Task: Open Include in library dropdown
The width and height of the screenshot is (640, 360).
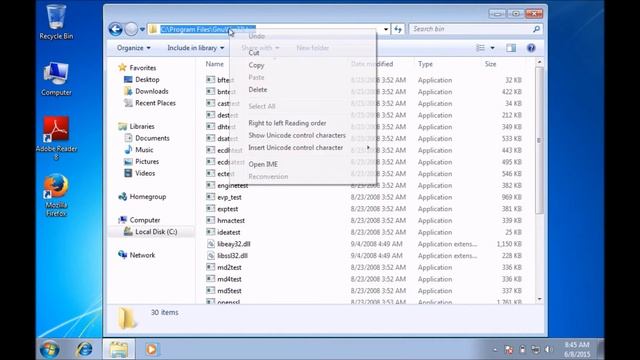Action: pyautogui.click(x=196, y=48)
